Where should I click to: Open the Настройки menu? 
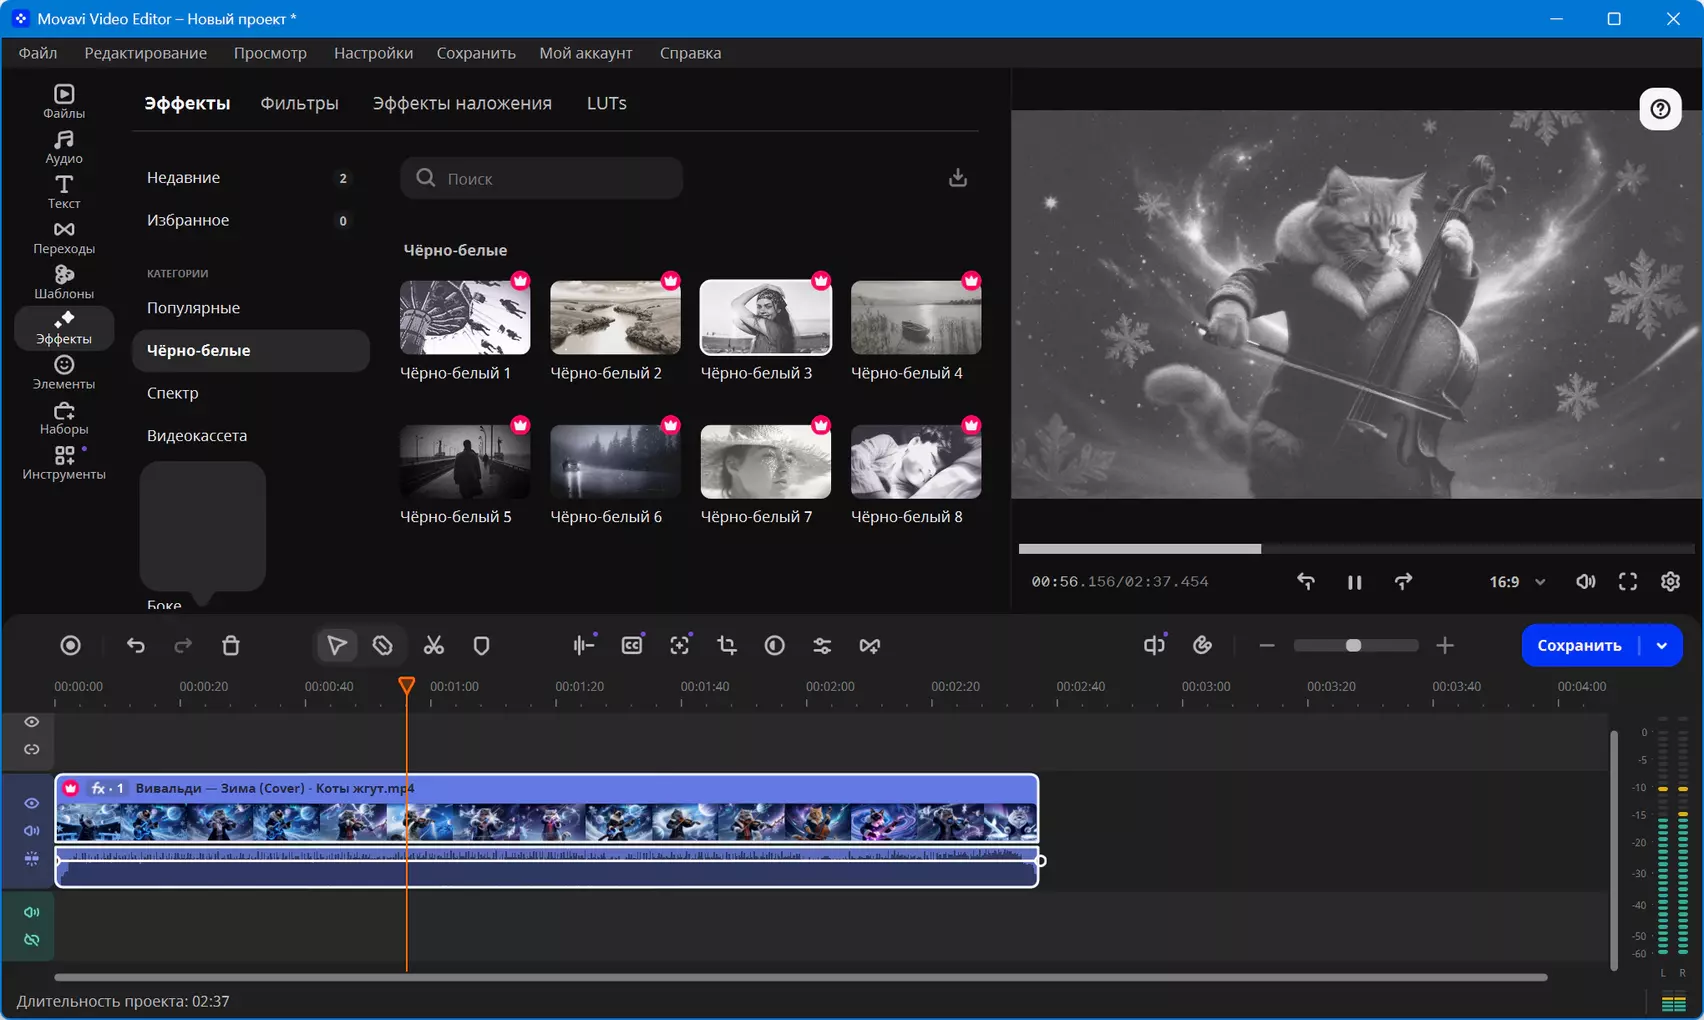click(373, 53)
